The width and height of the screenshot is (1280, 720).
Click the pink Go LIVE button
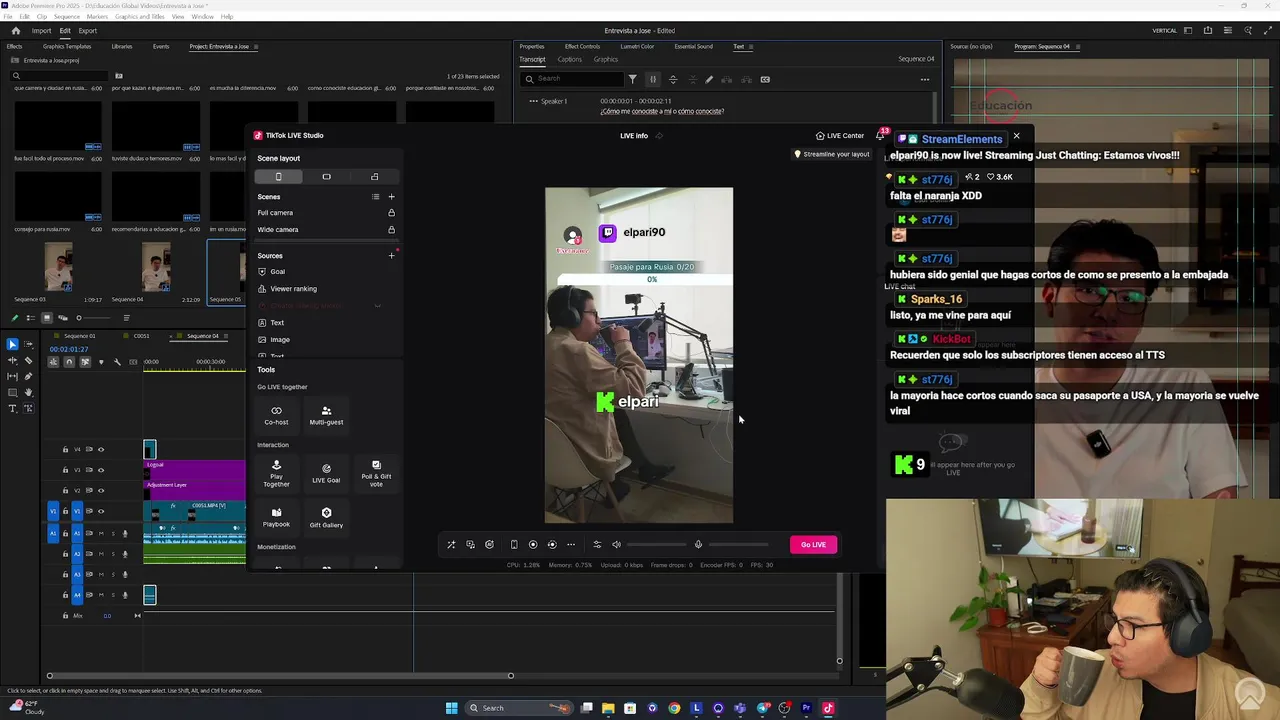tap(813, 545)
